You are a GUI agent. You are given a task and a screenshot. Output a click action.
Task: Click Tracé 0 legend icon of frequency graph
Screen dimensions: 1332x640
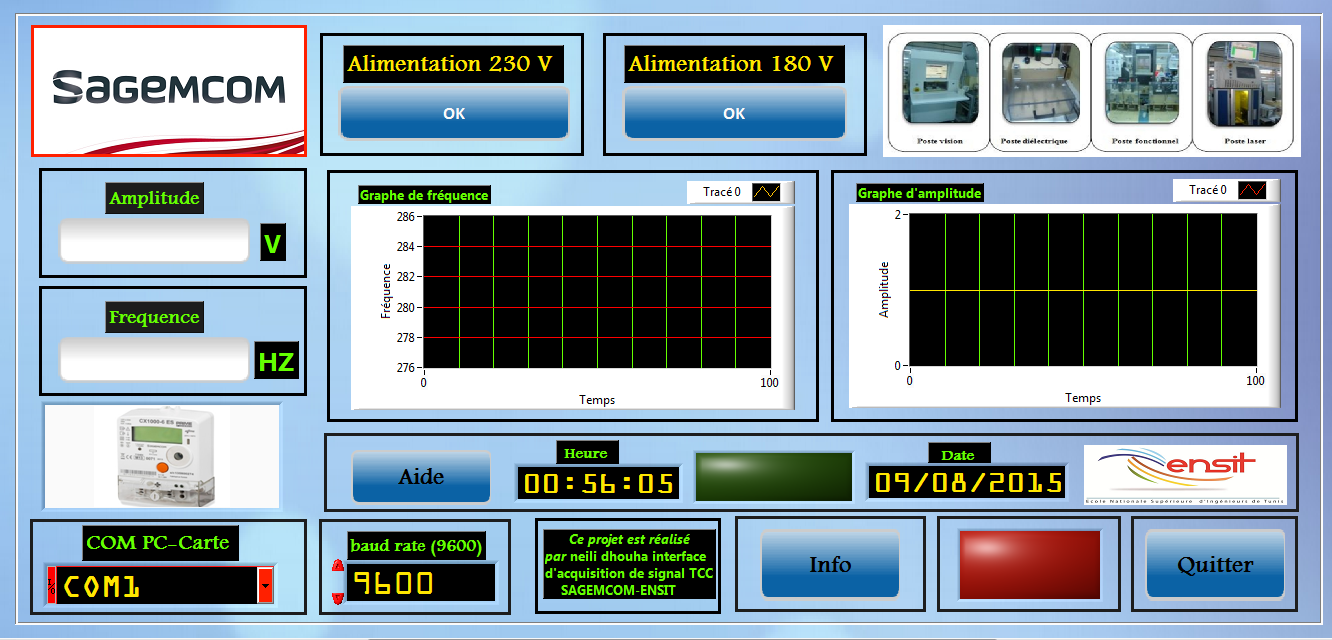[x=767, y=192]
